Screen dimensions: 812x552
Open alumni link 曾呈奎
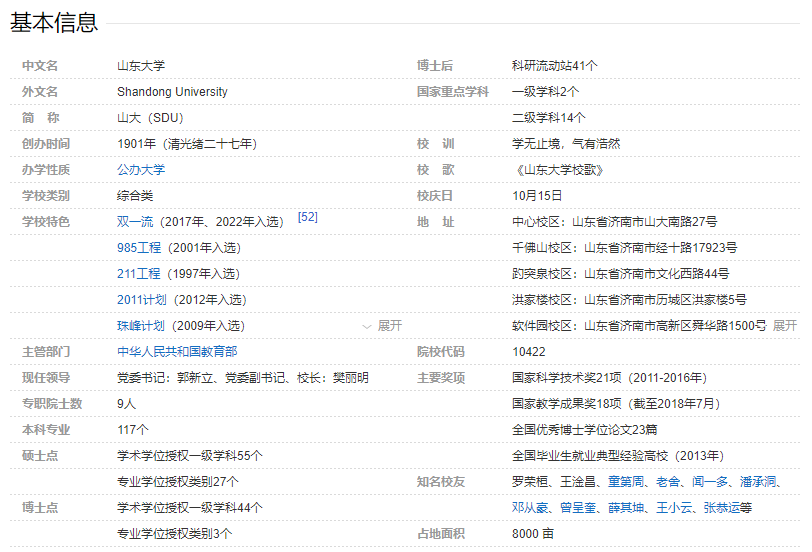point(579,508)
